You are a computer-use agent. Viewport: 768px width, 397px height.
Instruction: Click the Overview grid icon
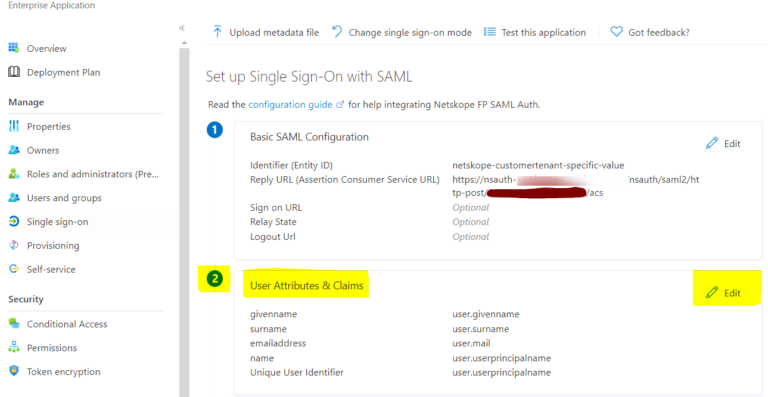tap(14, 48)
